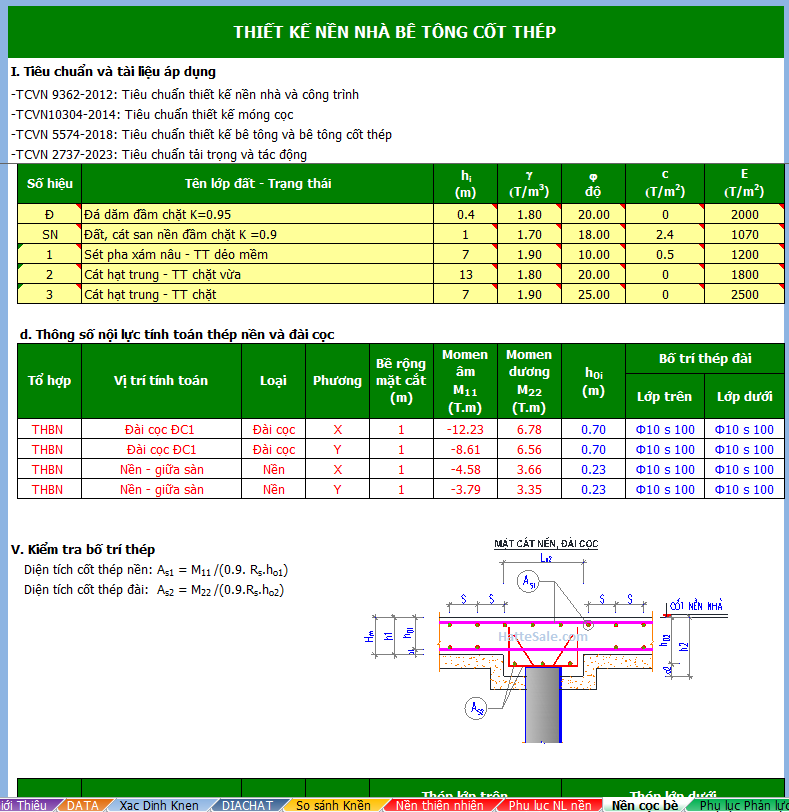Select formula Diện tích cốt thép đài As2
789x812 pixels.
[154, 590]
